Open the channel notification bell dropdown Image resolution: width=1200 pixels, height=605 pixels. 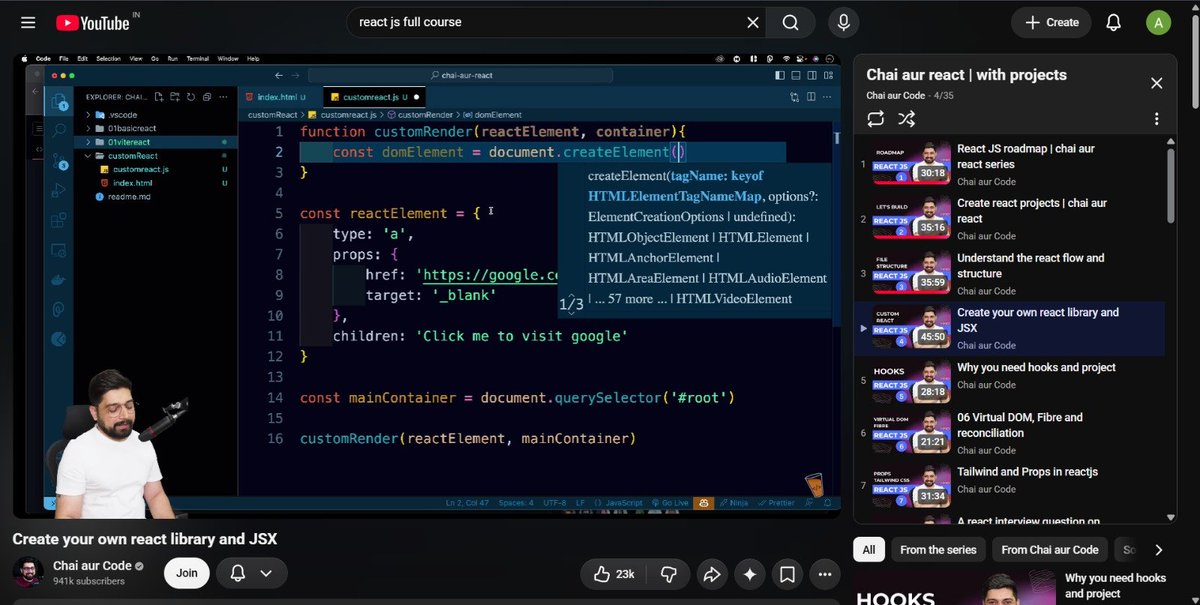point(250,573)
